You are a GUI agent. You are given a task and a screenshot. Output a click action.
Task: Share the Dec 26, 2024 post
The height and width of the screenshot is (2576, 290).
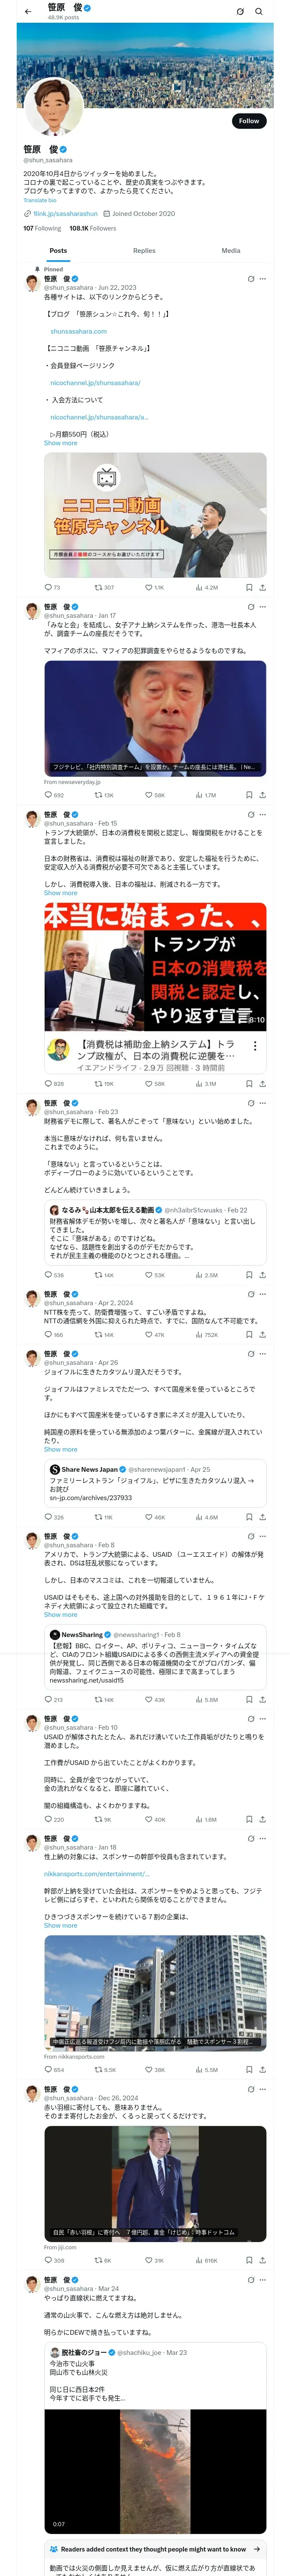click(262, 2260)
